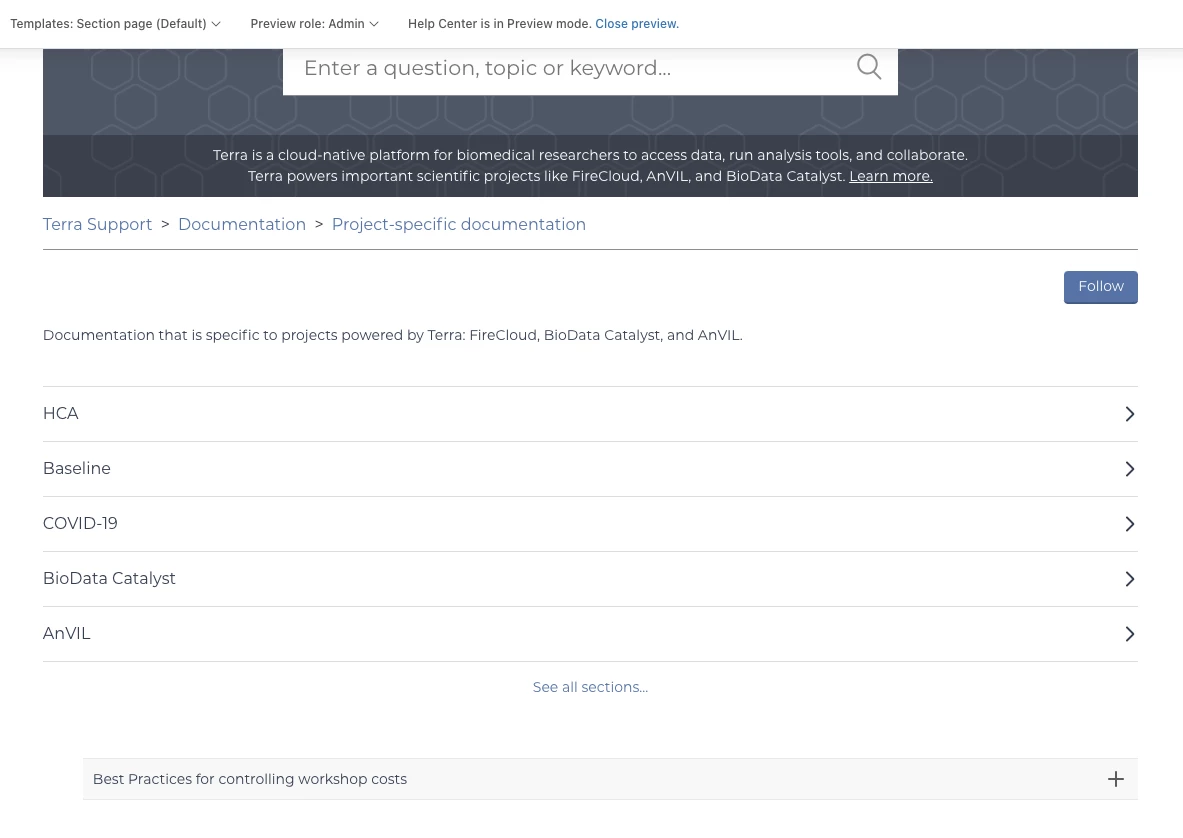Open the Documentation breadcrumb link
The width and height of the screenshot is (1183, 838).
242,224
